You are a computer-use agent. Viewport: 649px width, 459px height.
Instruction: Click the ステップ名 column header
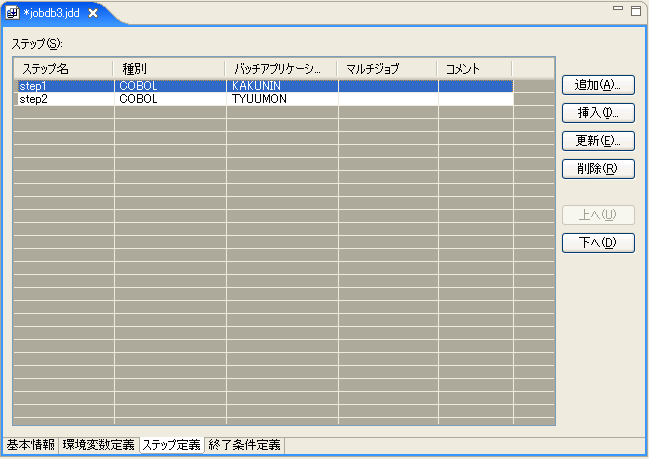coord(63,69)
